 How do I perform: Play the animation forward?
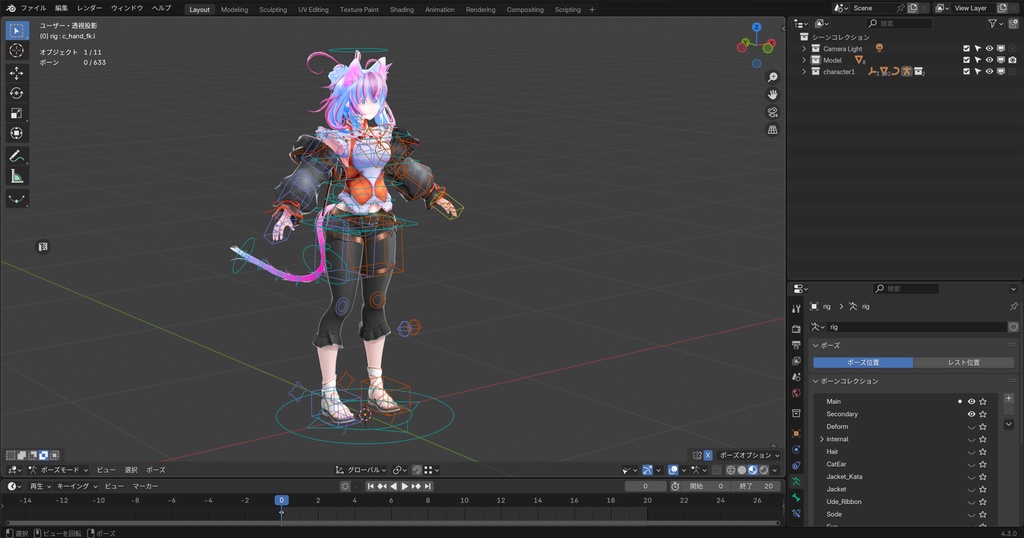[404, 486]
